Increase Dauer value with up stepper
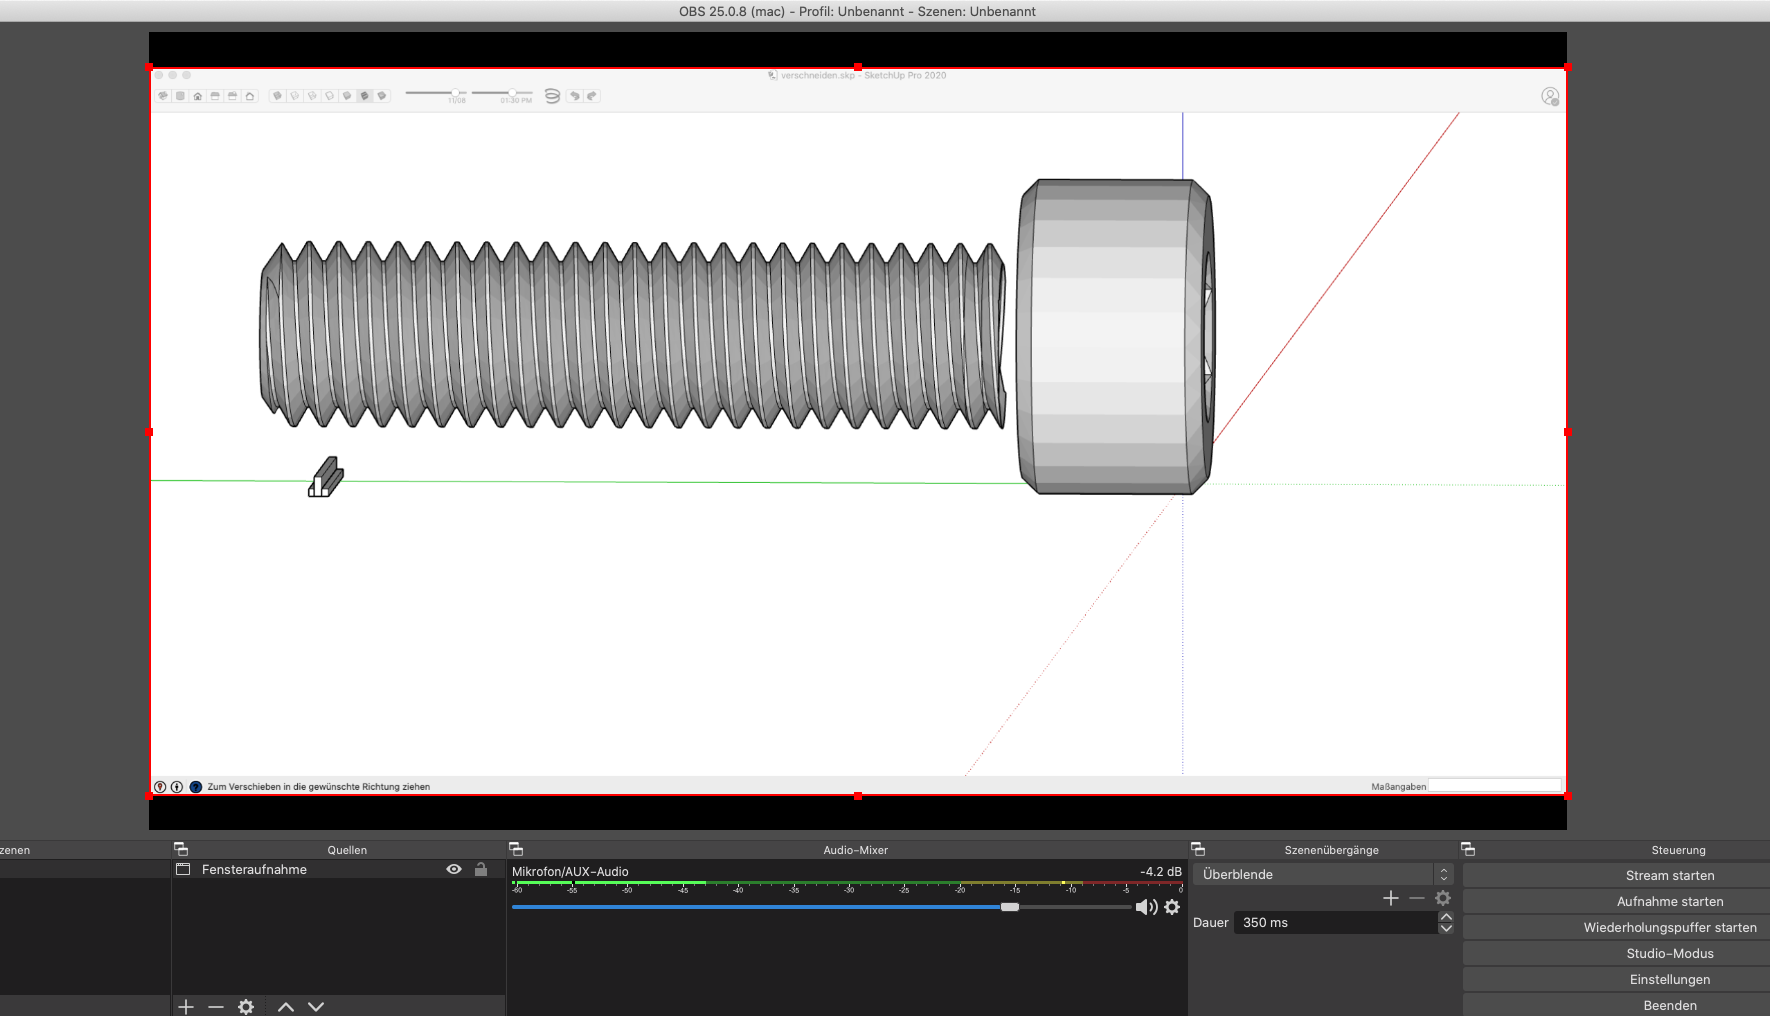 coord(1446,917)
